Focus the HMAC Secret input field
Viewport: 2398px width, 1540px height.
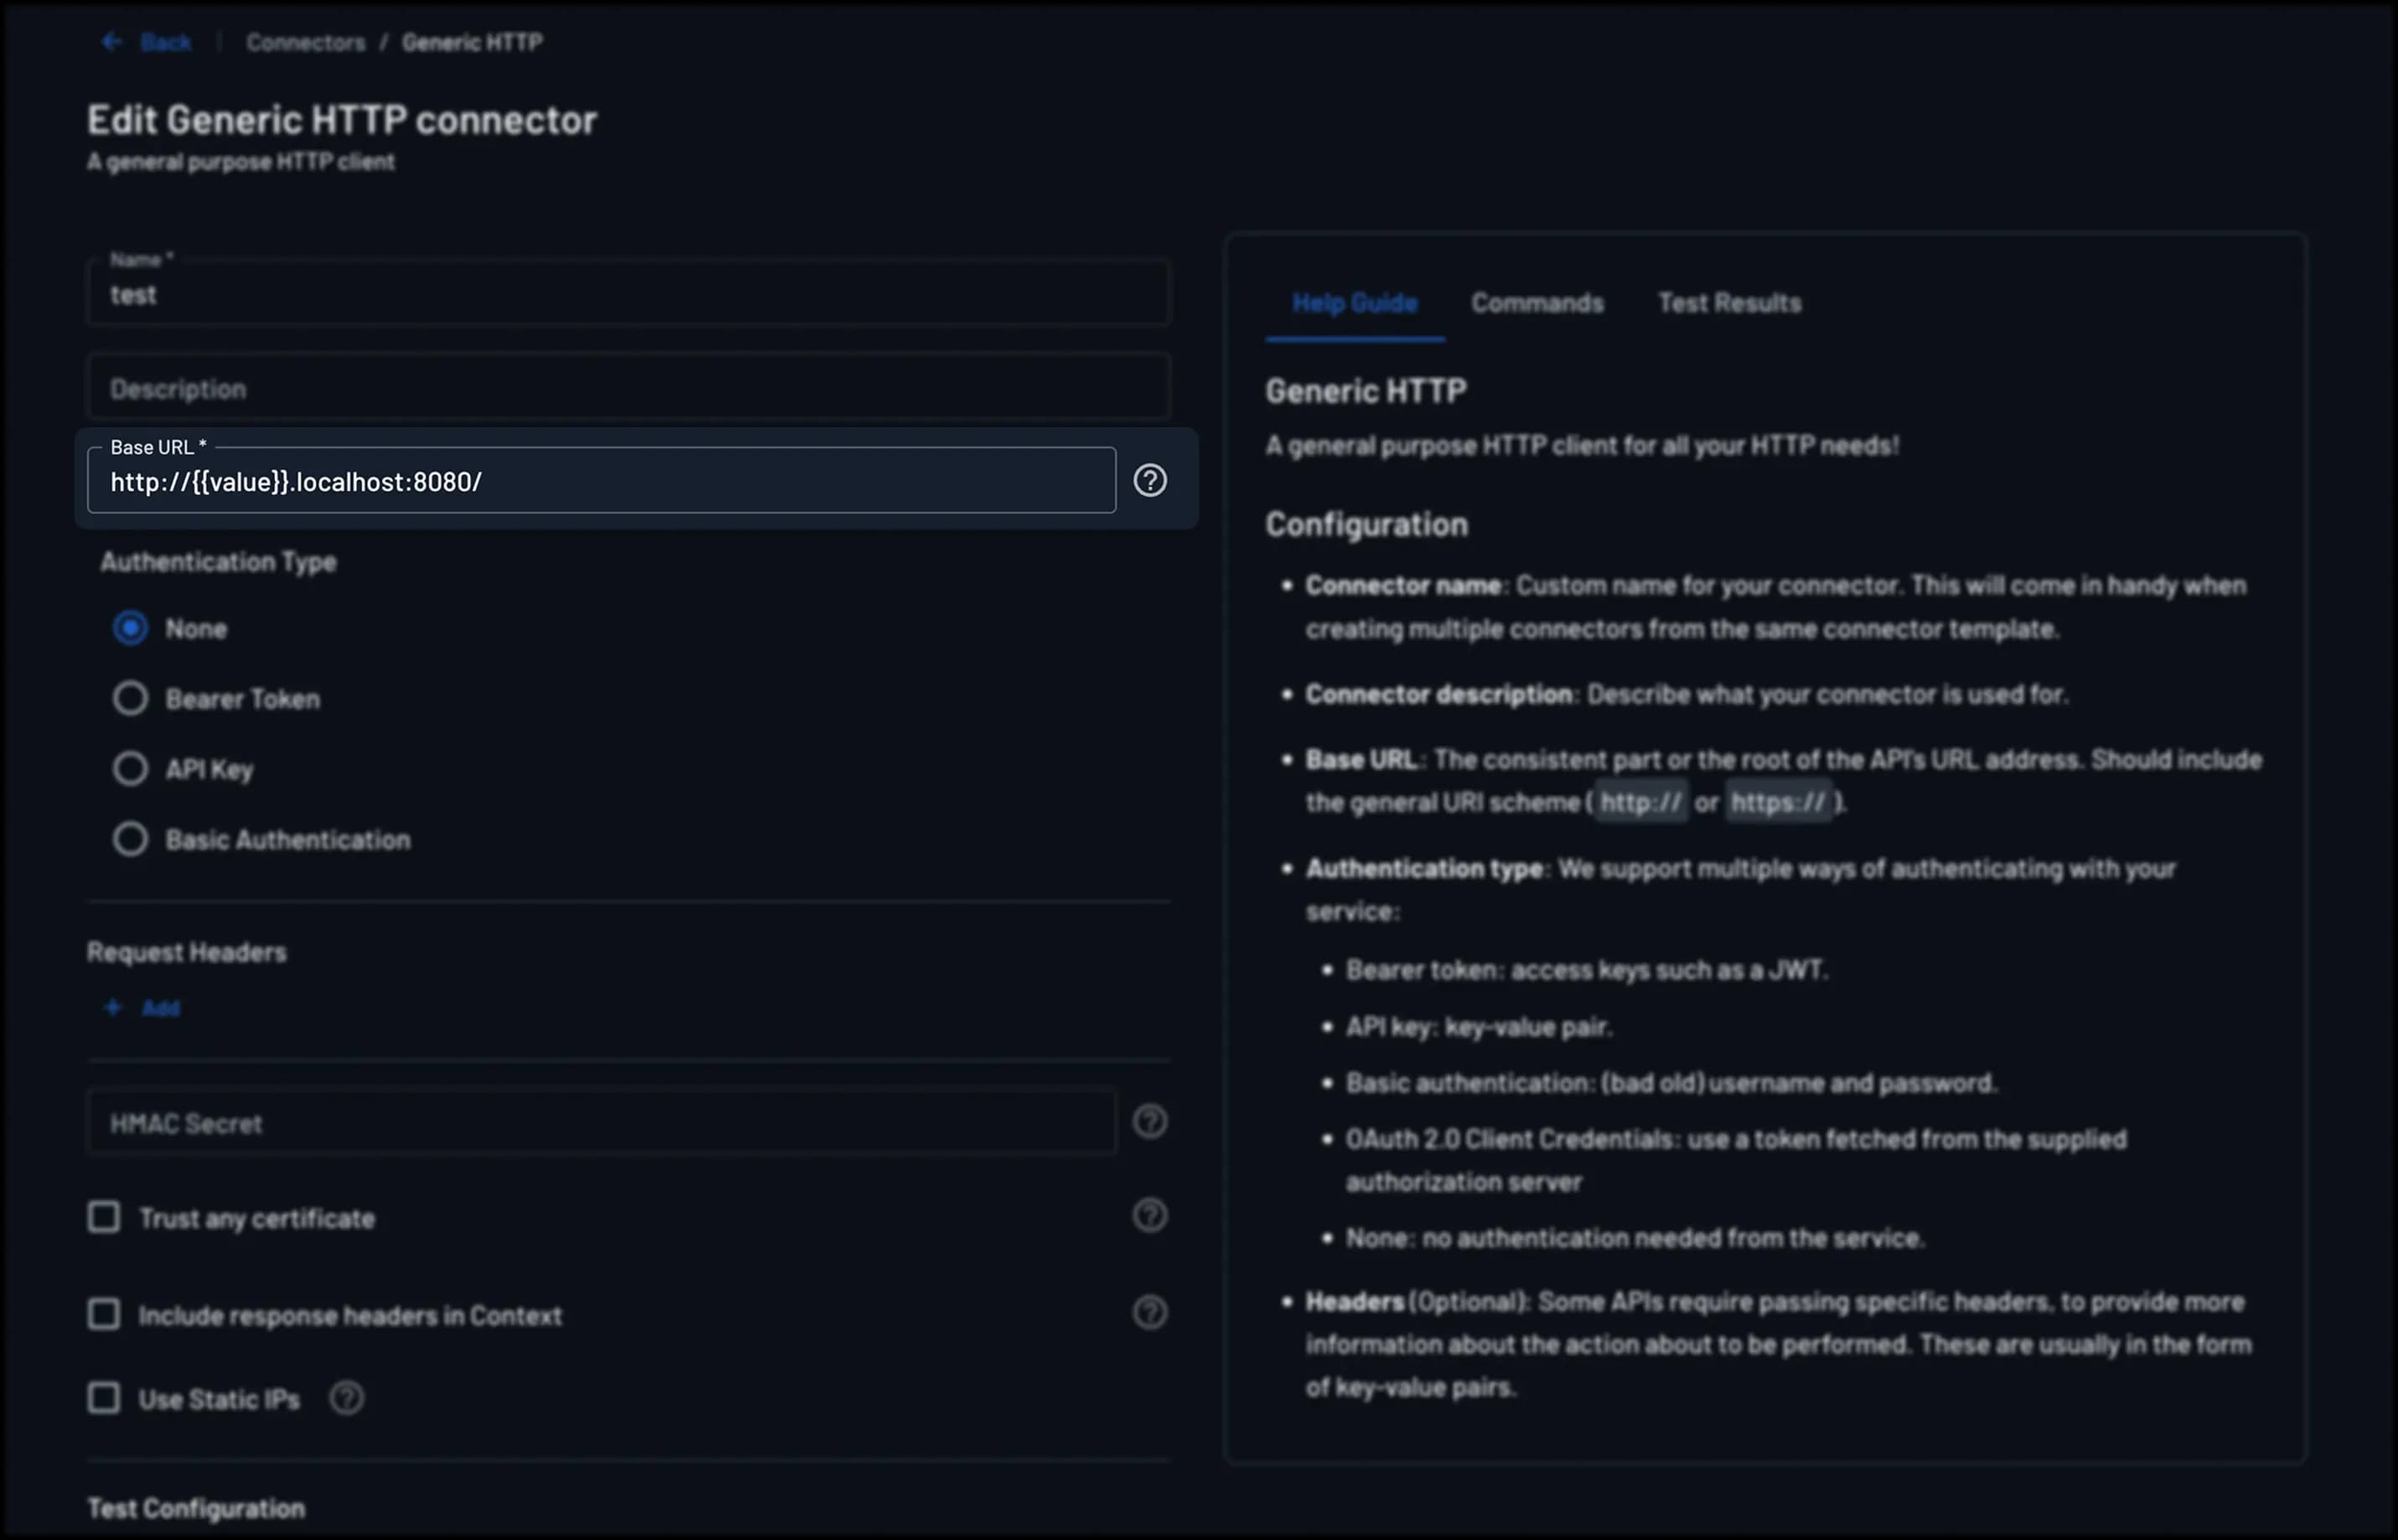(x=600, y=1123)
